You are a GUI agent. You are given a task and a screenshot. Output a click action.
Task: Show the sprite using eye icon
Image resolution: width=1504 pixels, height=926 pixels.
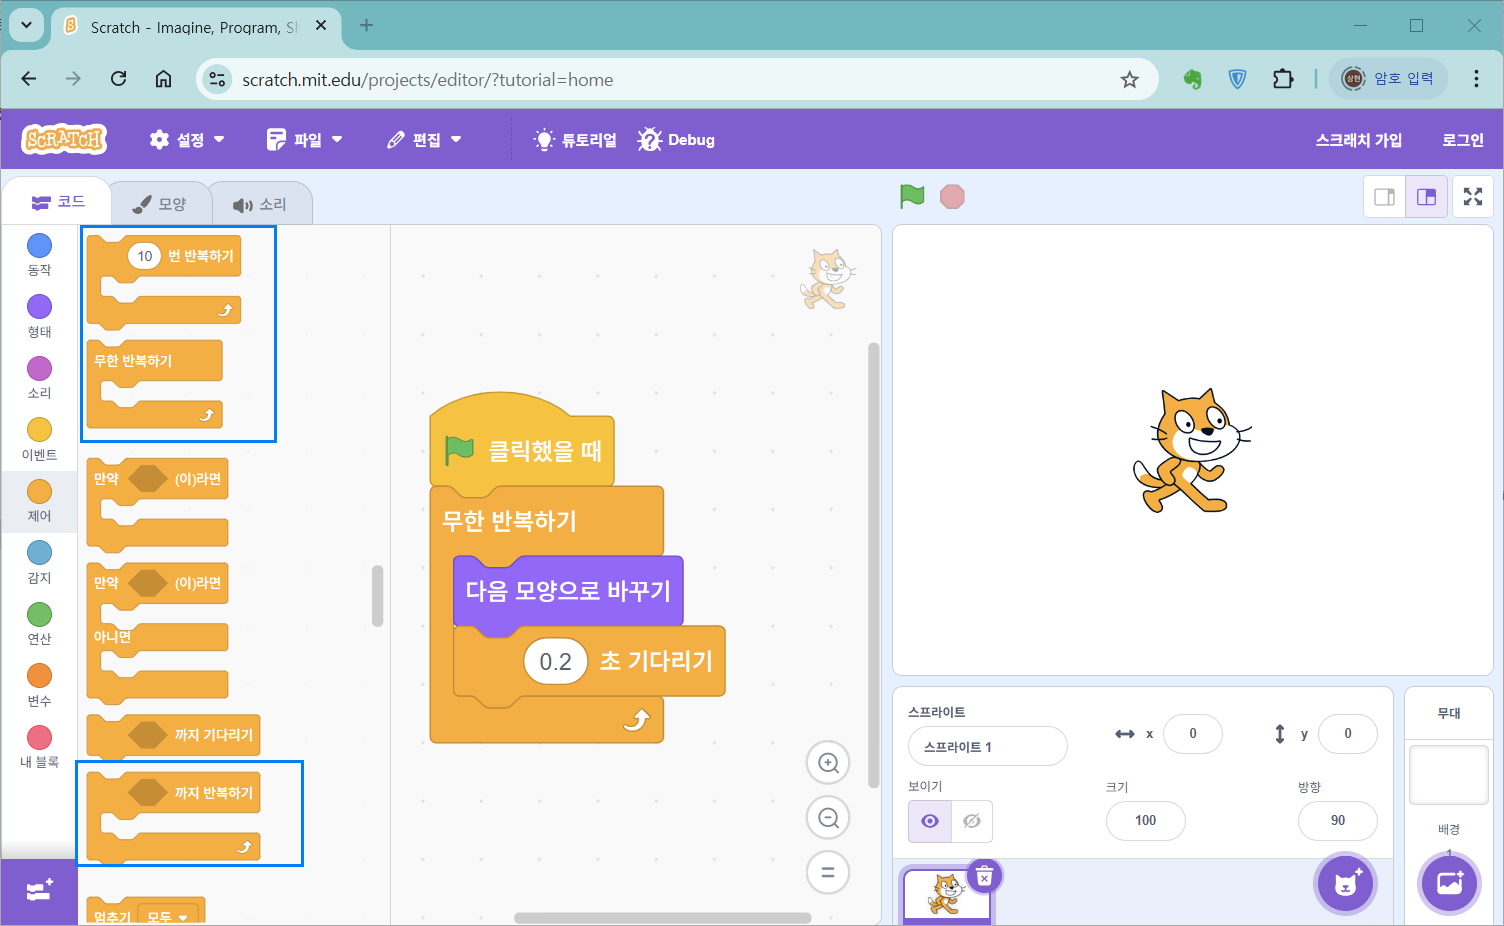pos(930,821)
